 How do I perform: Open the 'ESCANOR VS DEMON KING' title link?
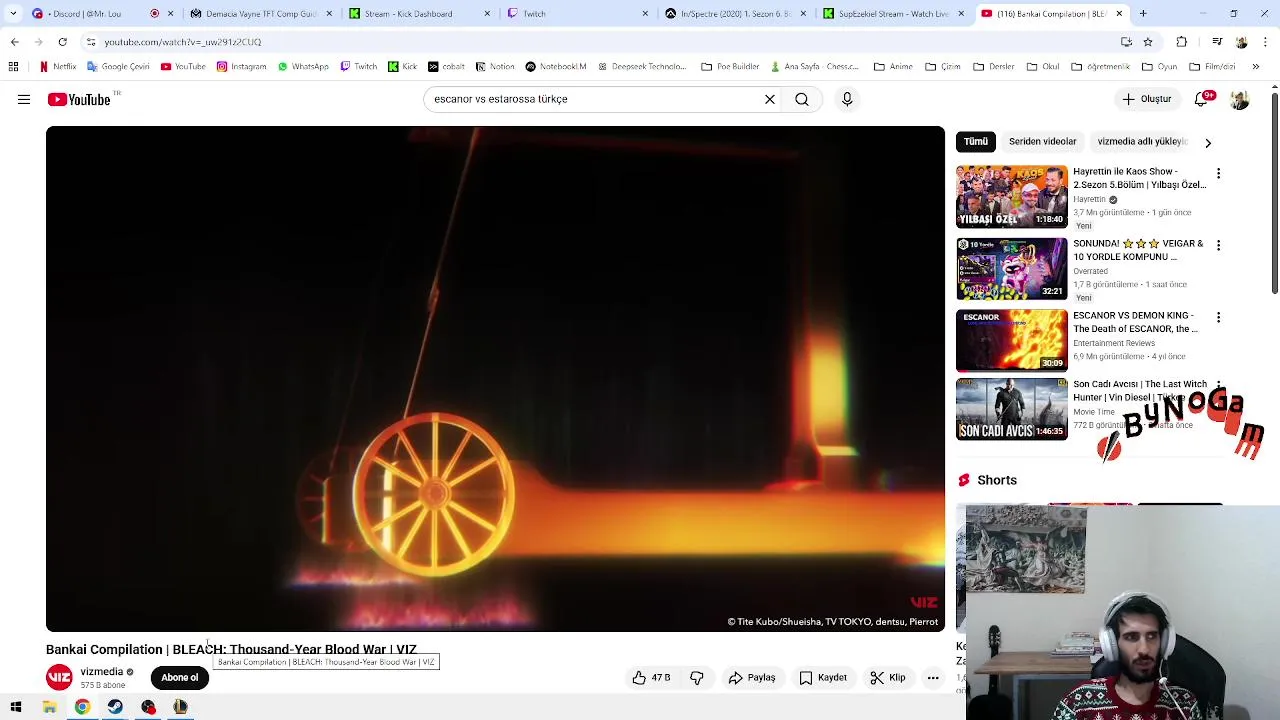(x=1135, y=322)
